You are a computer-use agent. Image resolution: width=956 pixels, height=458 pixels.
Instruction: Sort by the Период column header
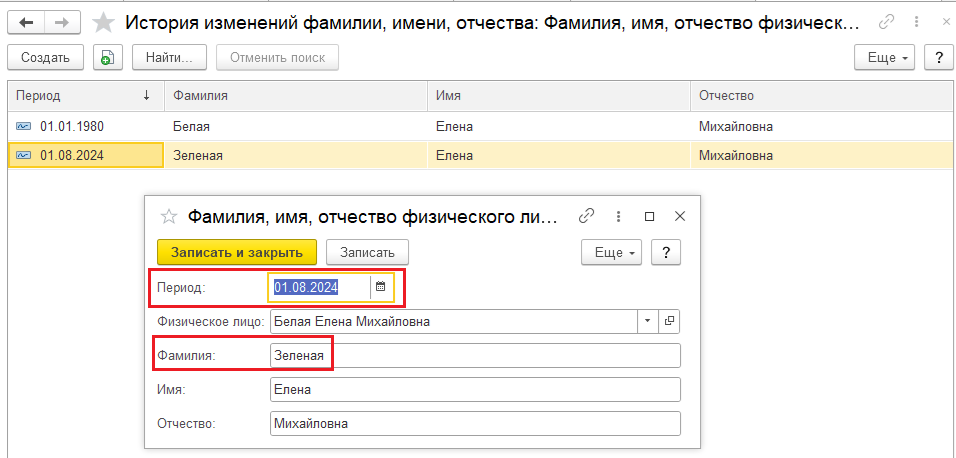click(x=86, y=95)
